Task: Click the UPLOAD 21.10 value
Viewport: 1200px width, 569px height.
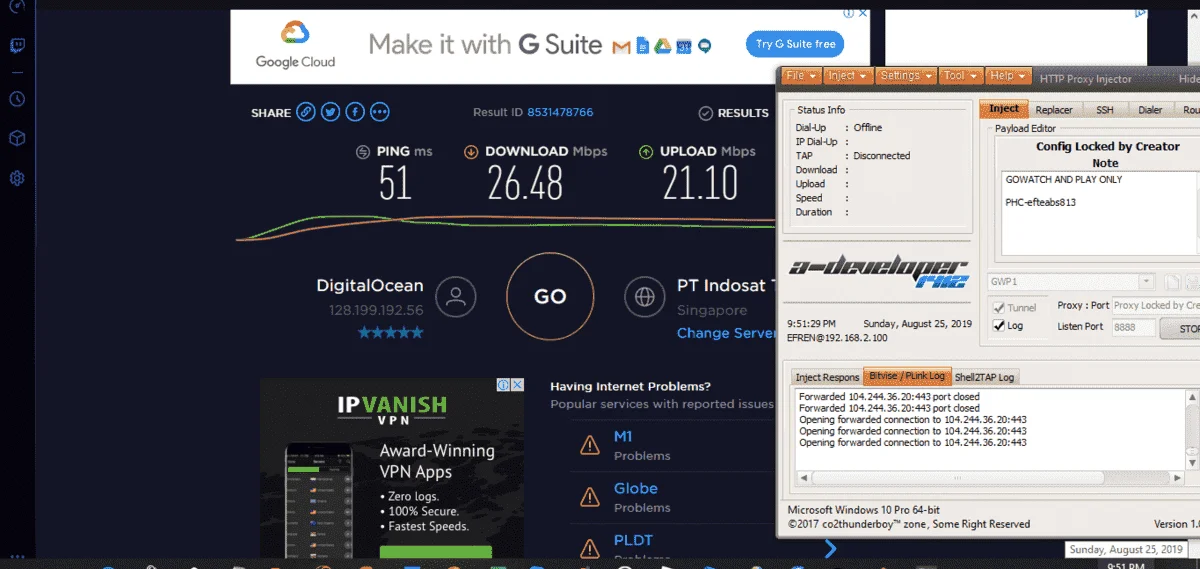Action: [x=700, y=183]
